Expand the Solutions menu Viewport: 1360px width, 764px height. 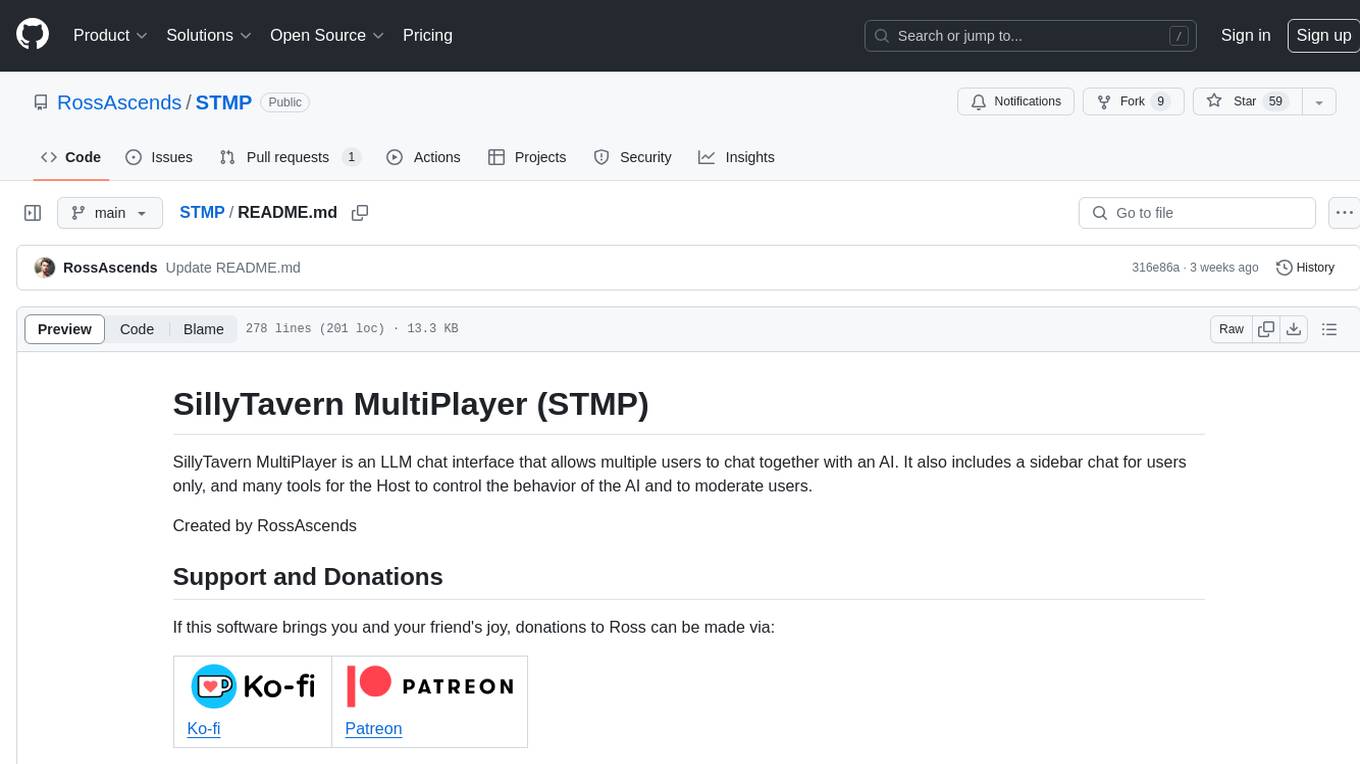(x=209, y=35)
